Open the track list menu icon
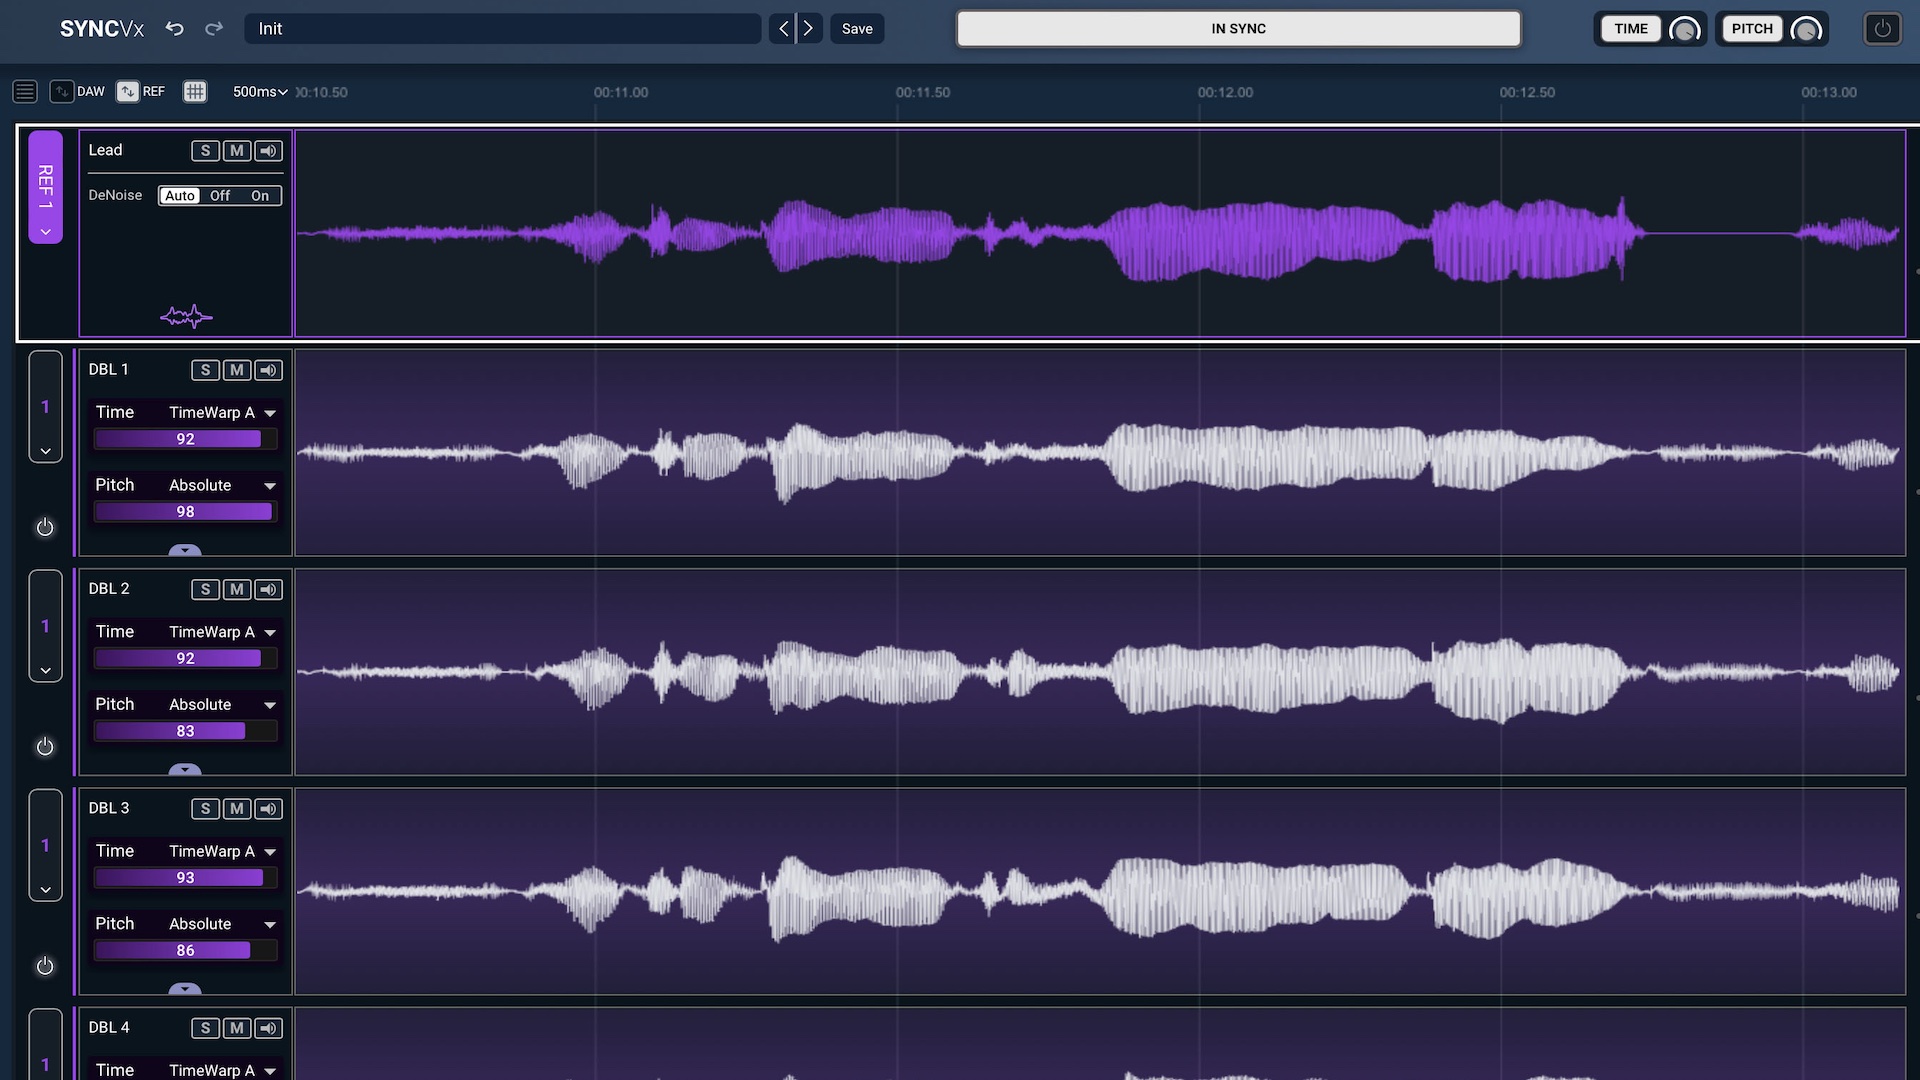 24,91
